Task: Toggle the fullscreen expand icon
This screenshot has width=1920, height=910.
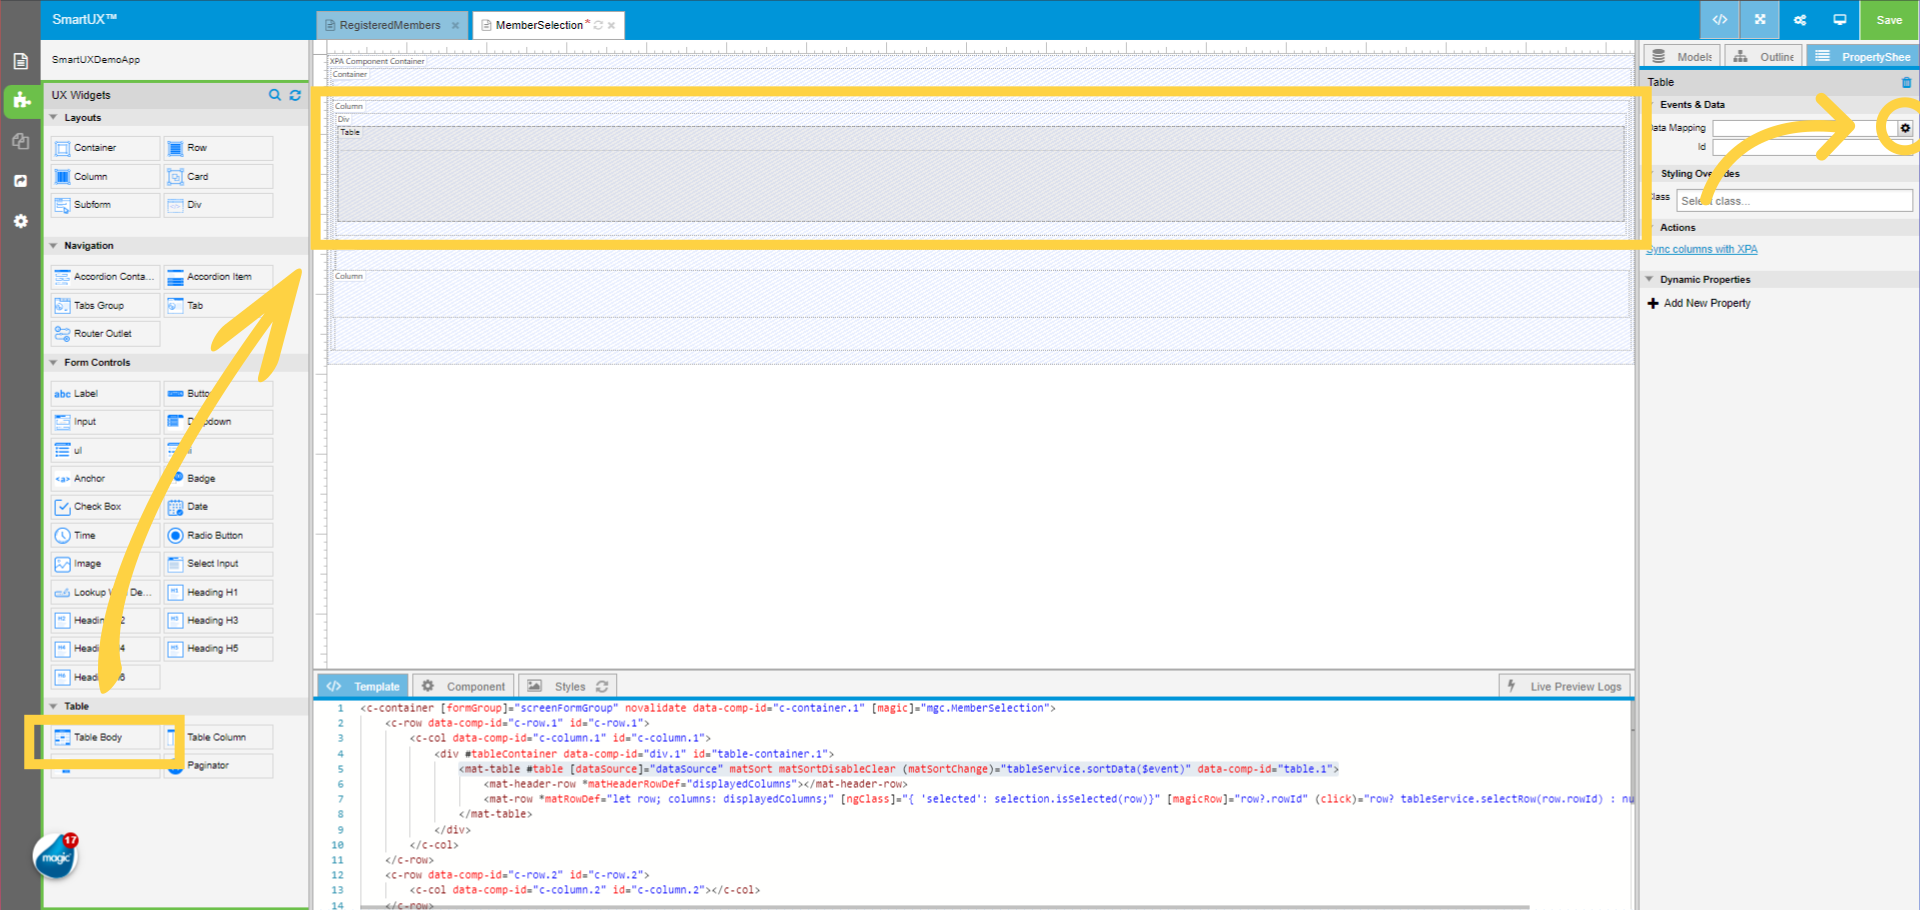Action: tap(1760, 20)
